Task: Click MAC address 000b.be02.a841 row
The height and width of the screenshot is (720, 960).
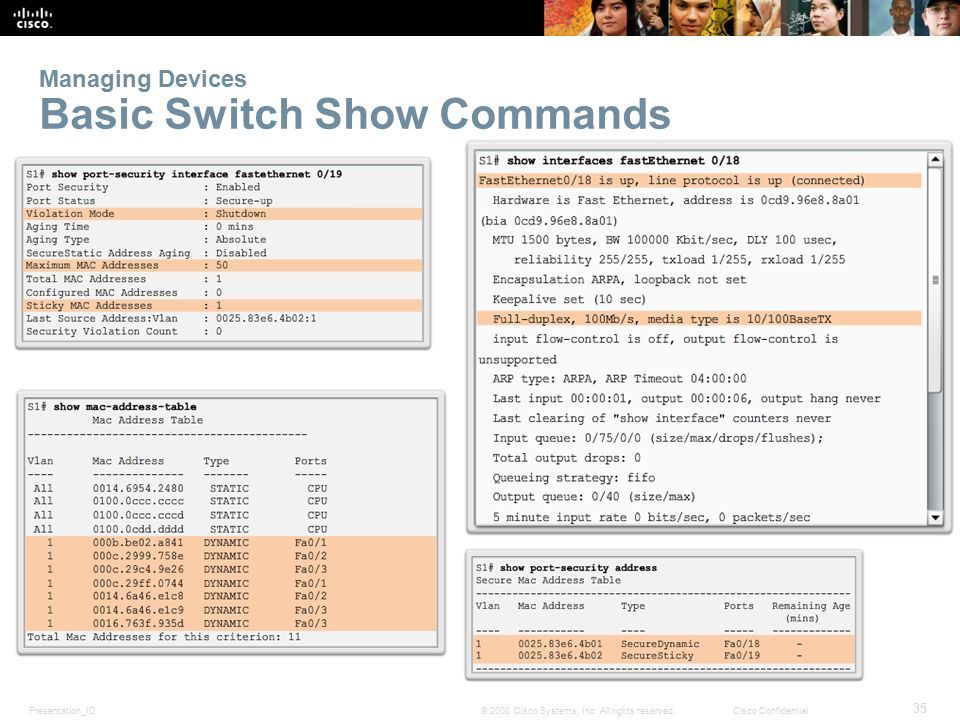Action: click(x=231, y=542)
